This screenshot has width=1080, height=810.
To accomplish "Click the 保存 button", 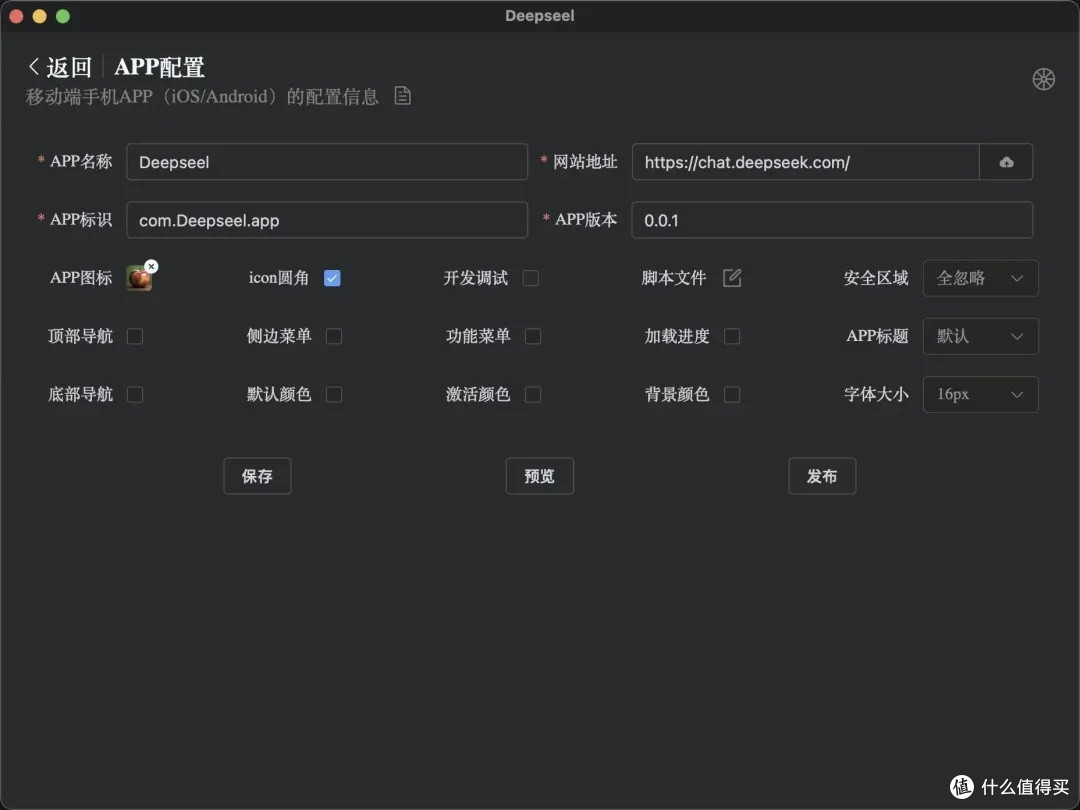I will coord(257,476).
